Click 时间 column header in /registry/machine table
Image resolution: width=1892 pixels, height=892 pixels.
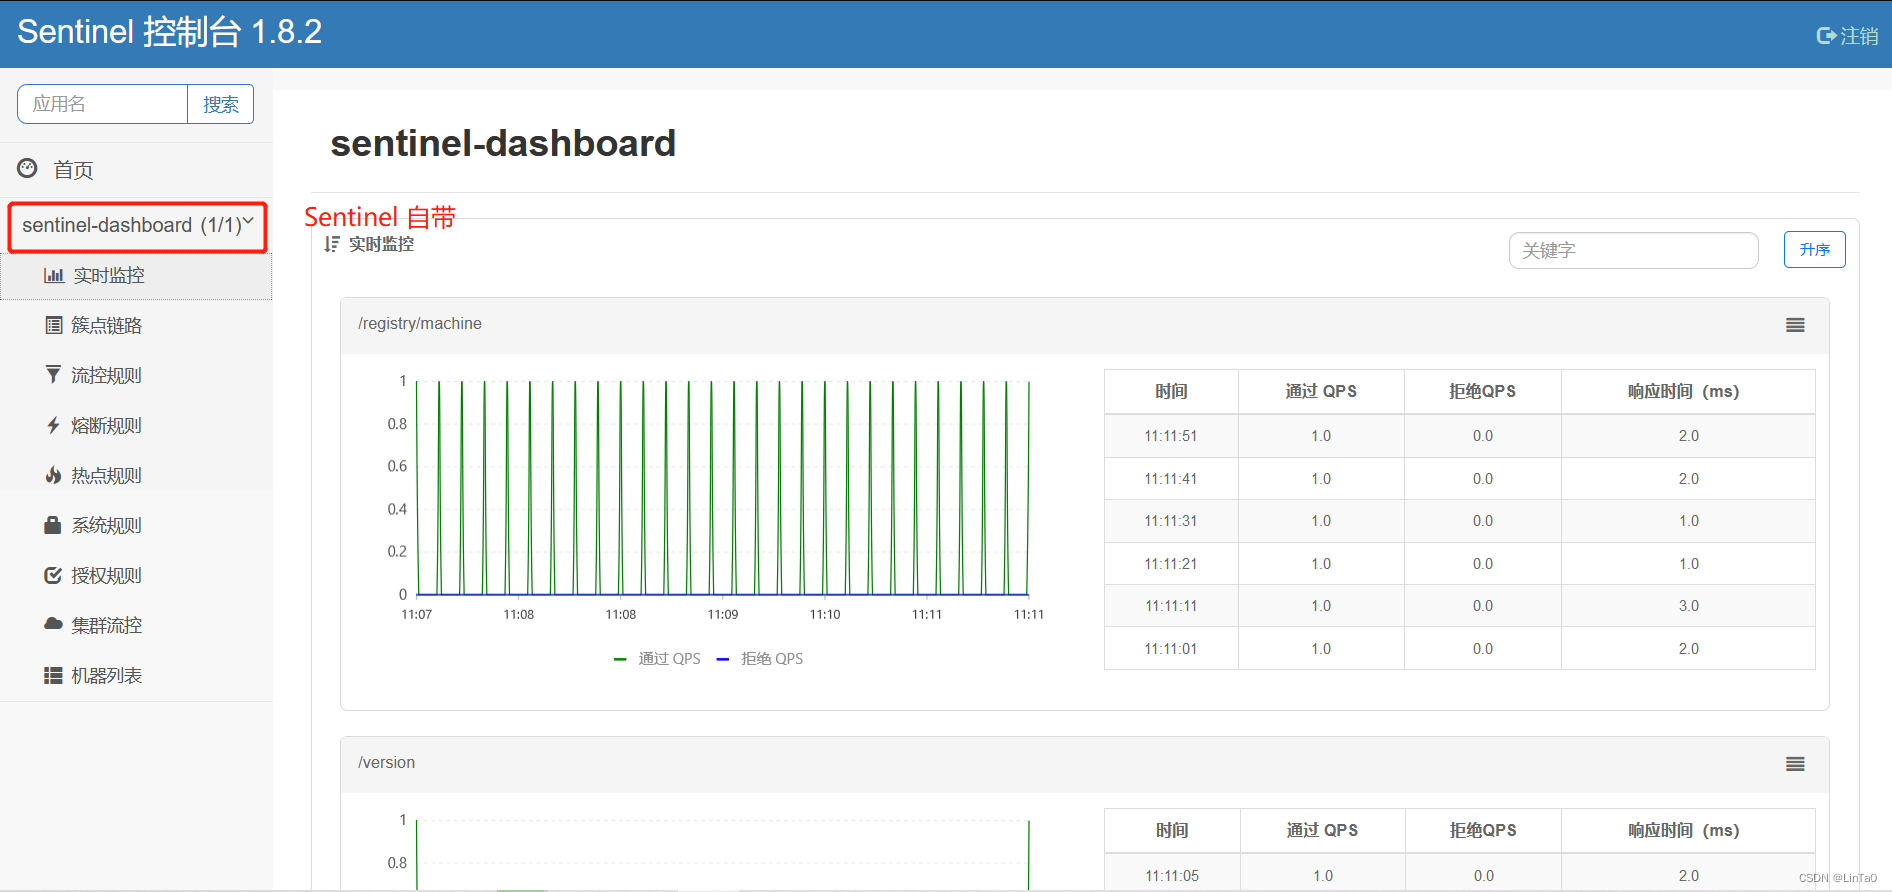click(x=1171, y=392)
